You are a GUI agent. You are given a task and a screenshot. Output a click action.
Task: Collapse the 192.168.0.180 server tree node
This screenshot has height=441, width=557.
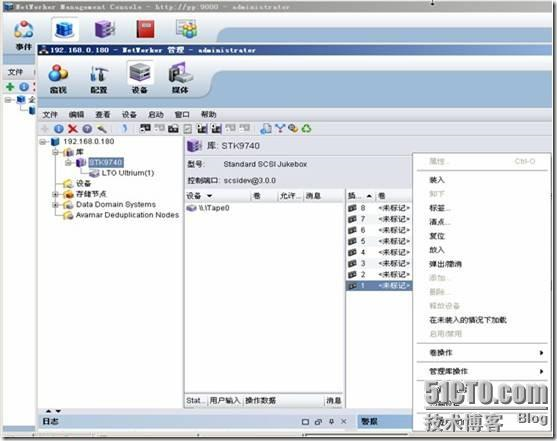(x=43, y=142)
